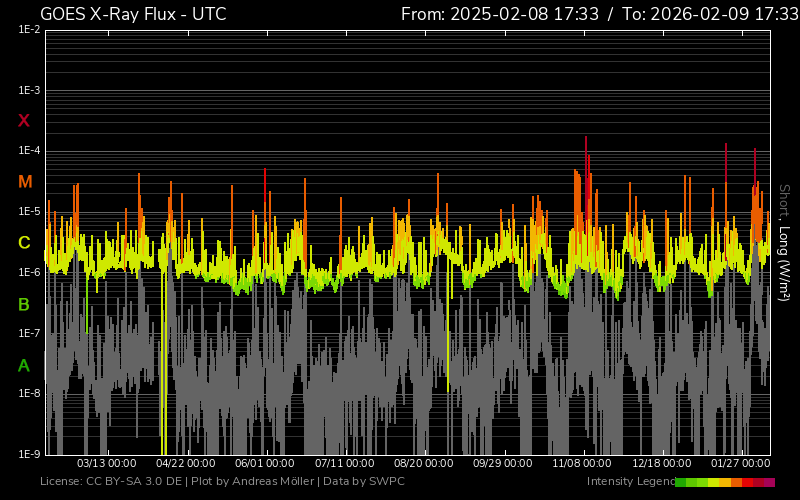Click the Intensity Legend color gradient bar
Viewport: 800px width, 500px height.
(725, 482)
